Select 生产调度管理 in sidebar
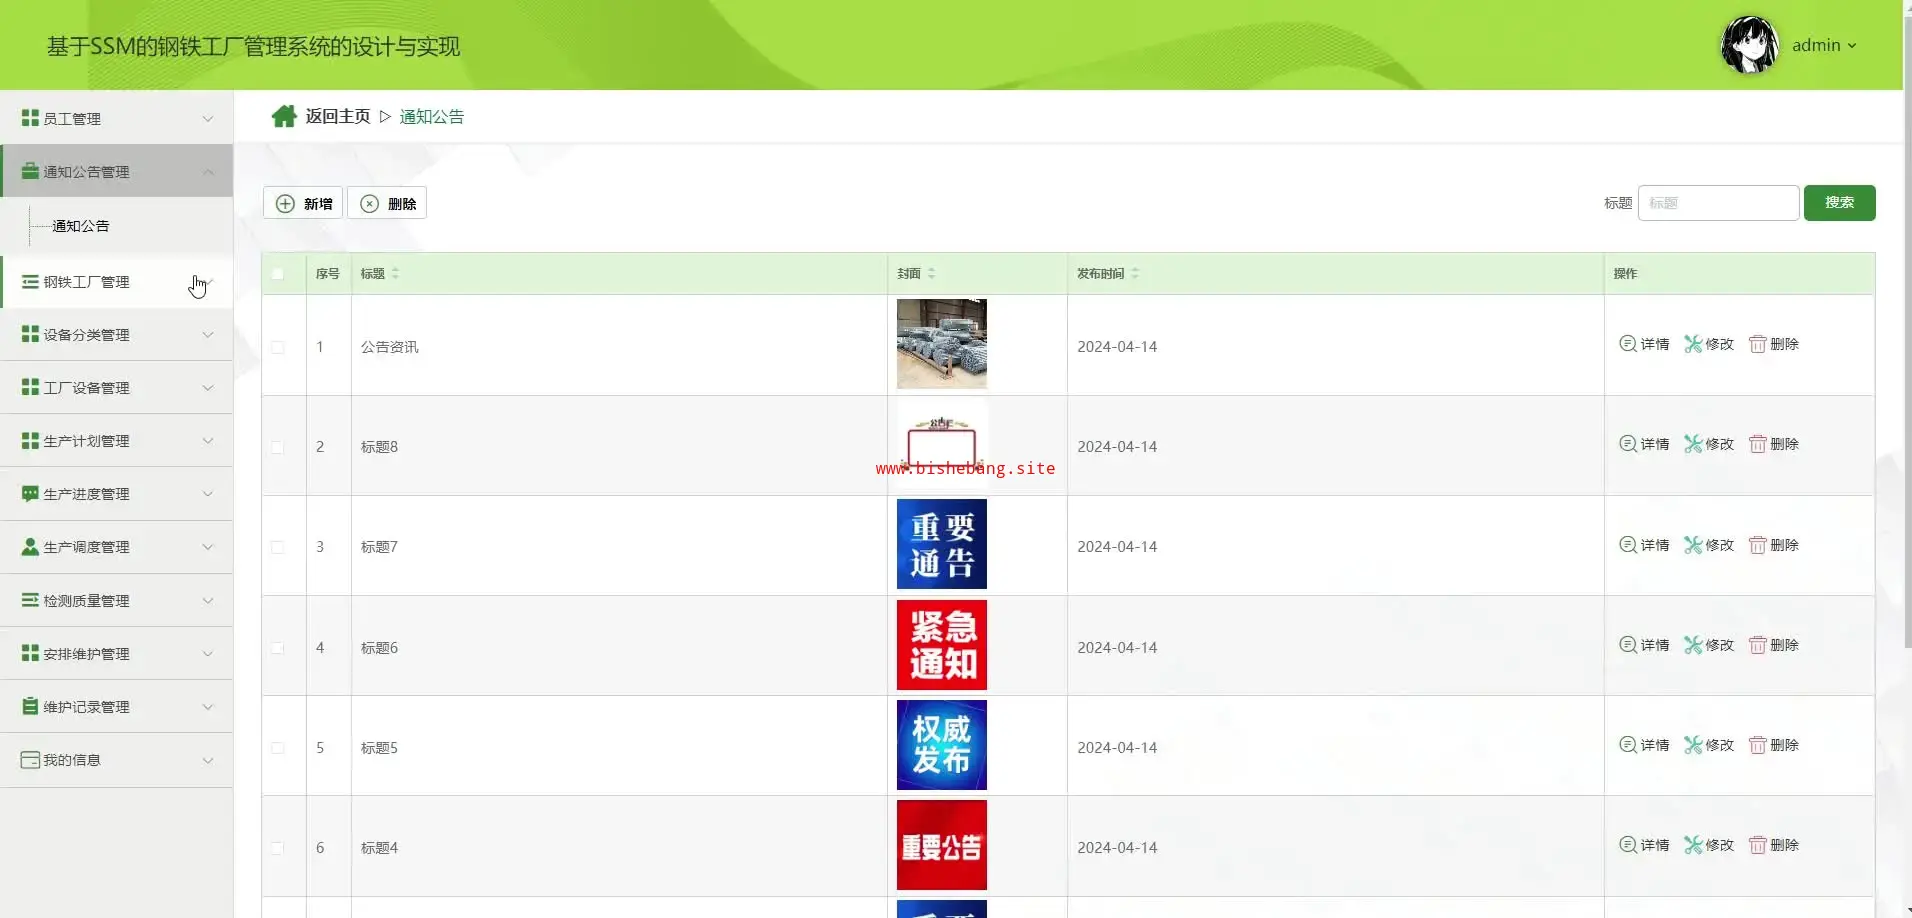 (x=117, y=547)
